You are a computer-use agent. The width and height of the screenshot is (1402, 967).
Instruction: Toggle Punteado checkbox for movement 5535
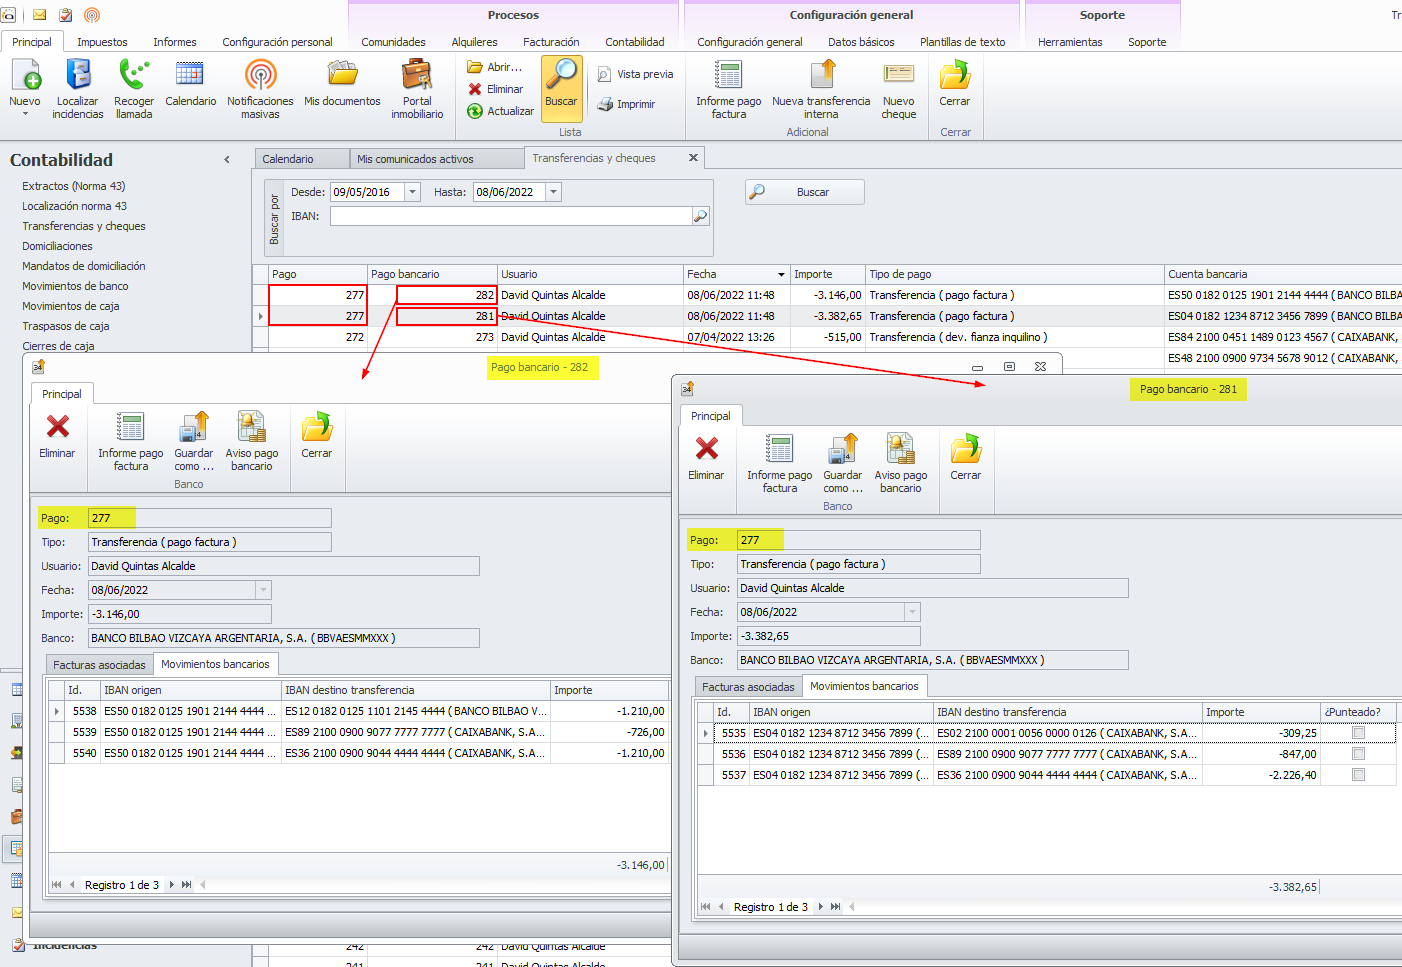1358,733
